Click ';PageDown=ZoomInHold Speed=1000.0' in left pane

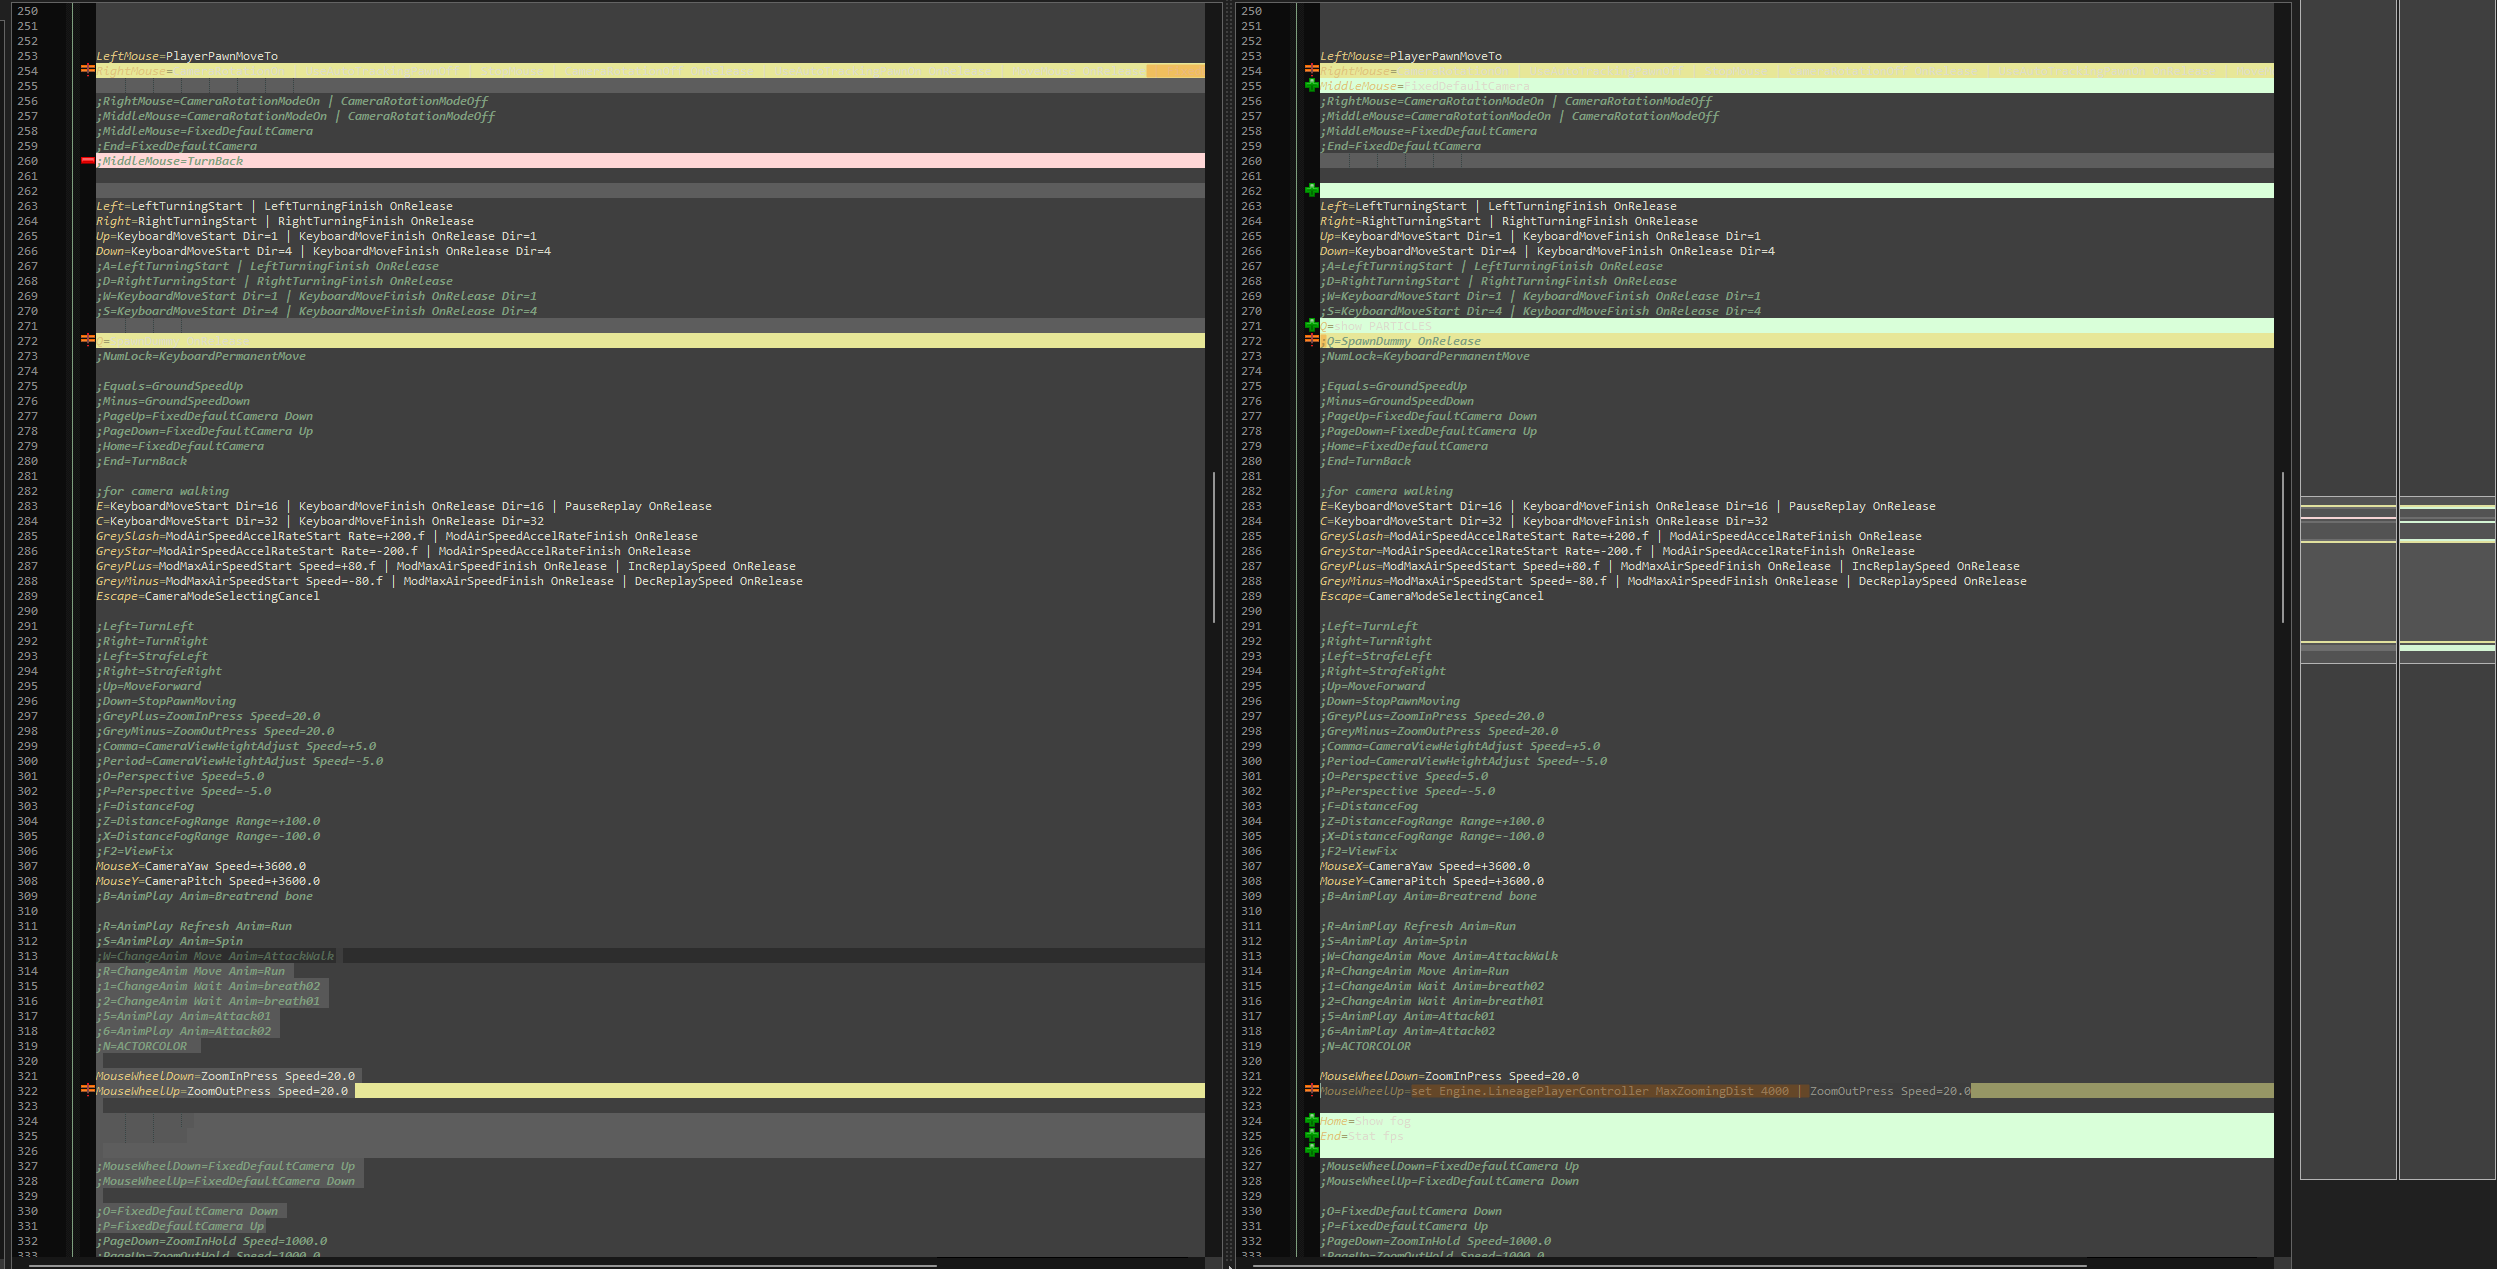212,1241
